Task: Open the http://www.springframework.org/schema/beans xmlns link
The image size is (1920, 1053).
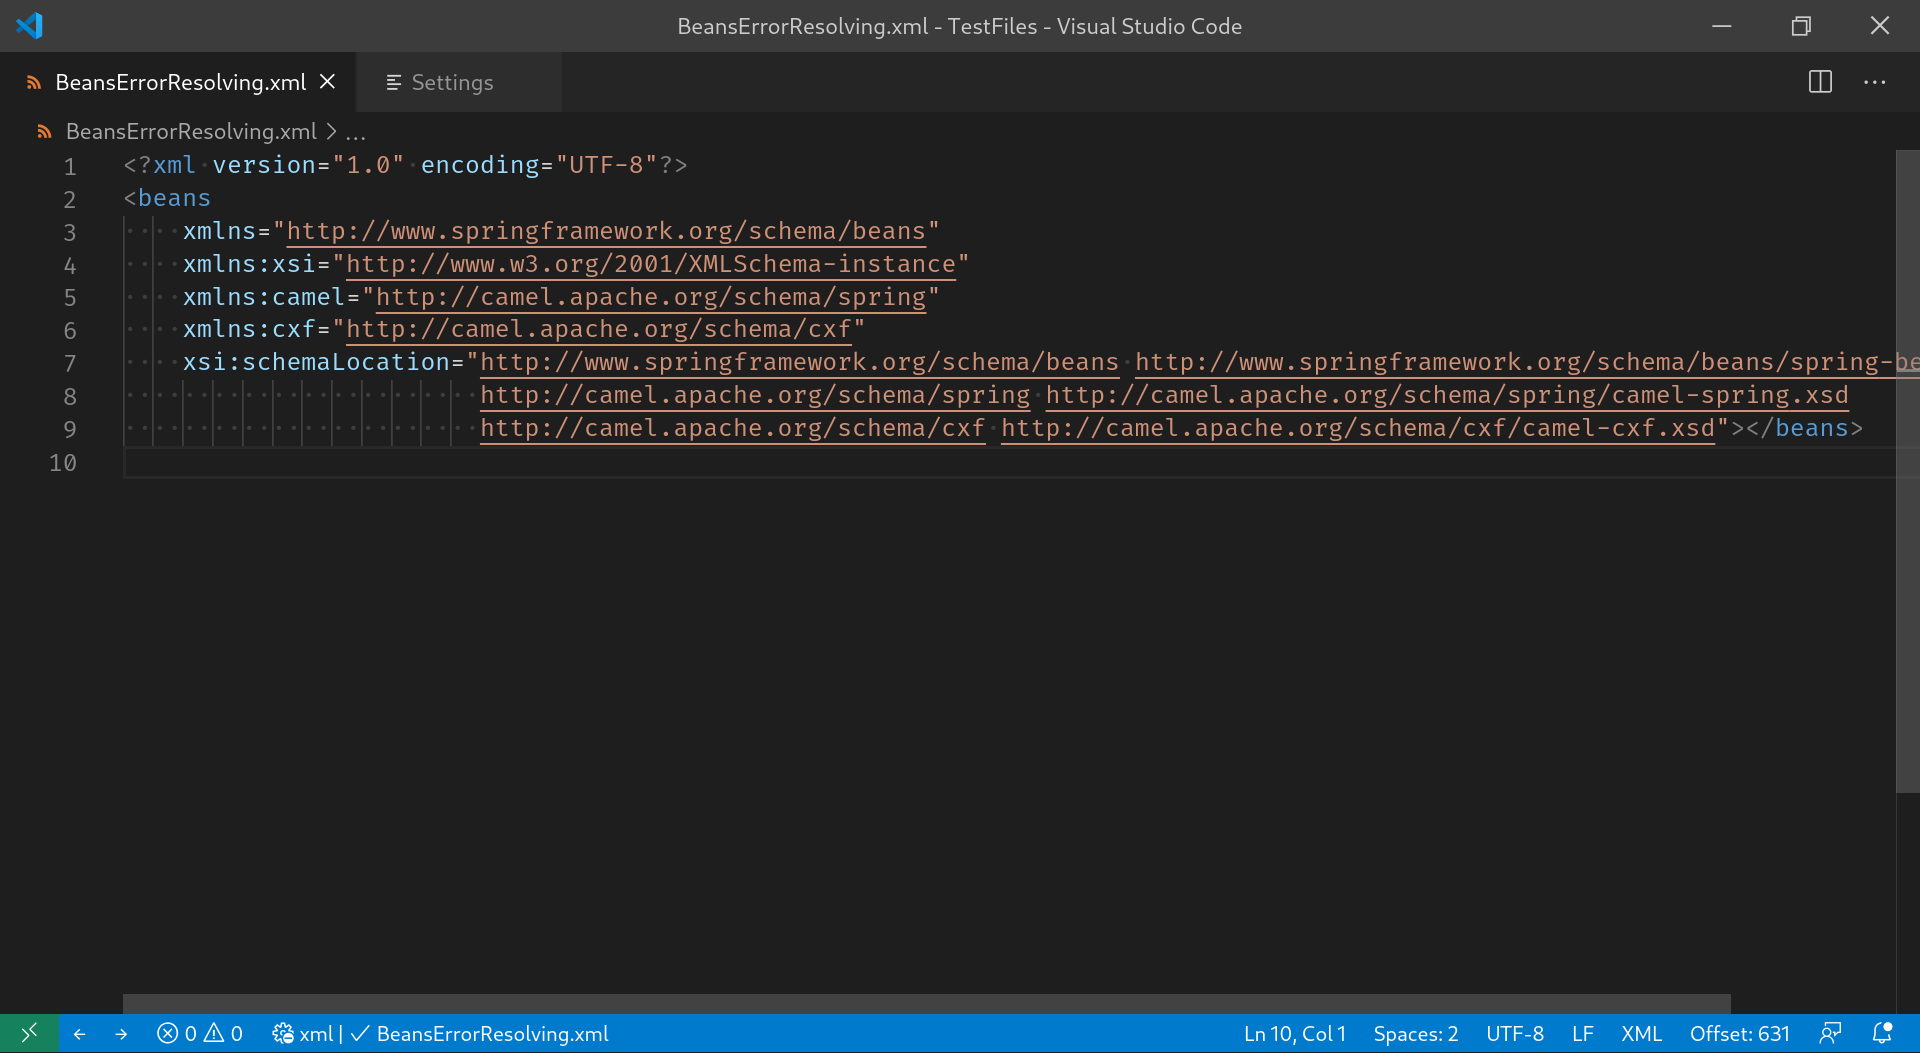Action: [x=606, y=231]
